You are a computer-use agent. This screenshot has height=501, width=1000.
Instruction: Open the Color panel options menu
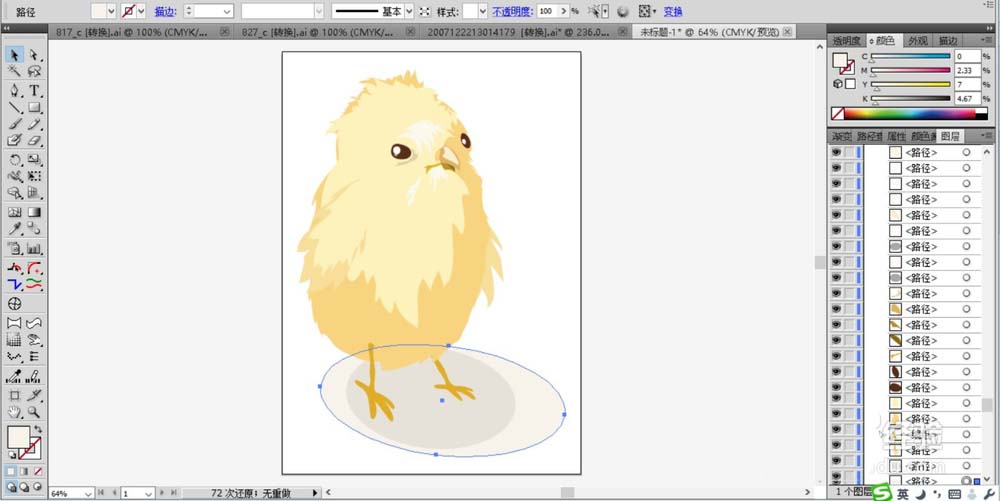click(x=987, y=40)
